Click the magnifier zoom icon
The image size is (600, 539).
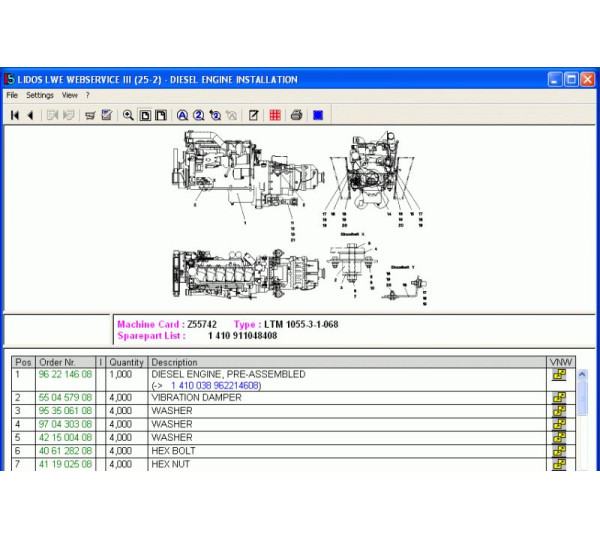[x=128, y=115]
